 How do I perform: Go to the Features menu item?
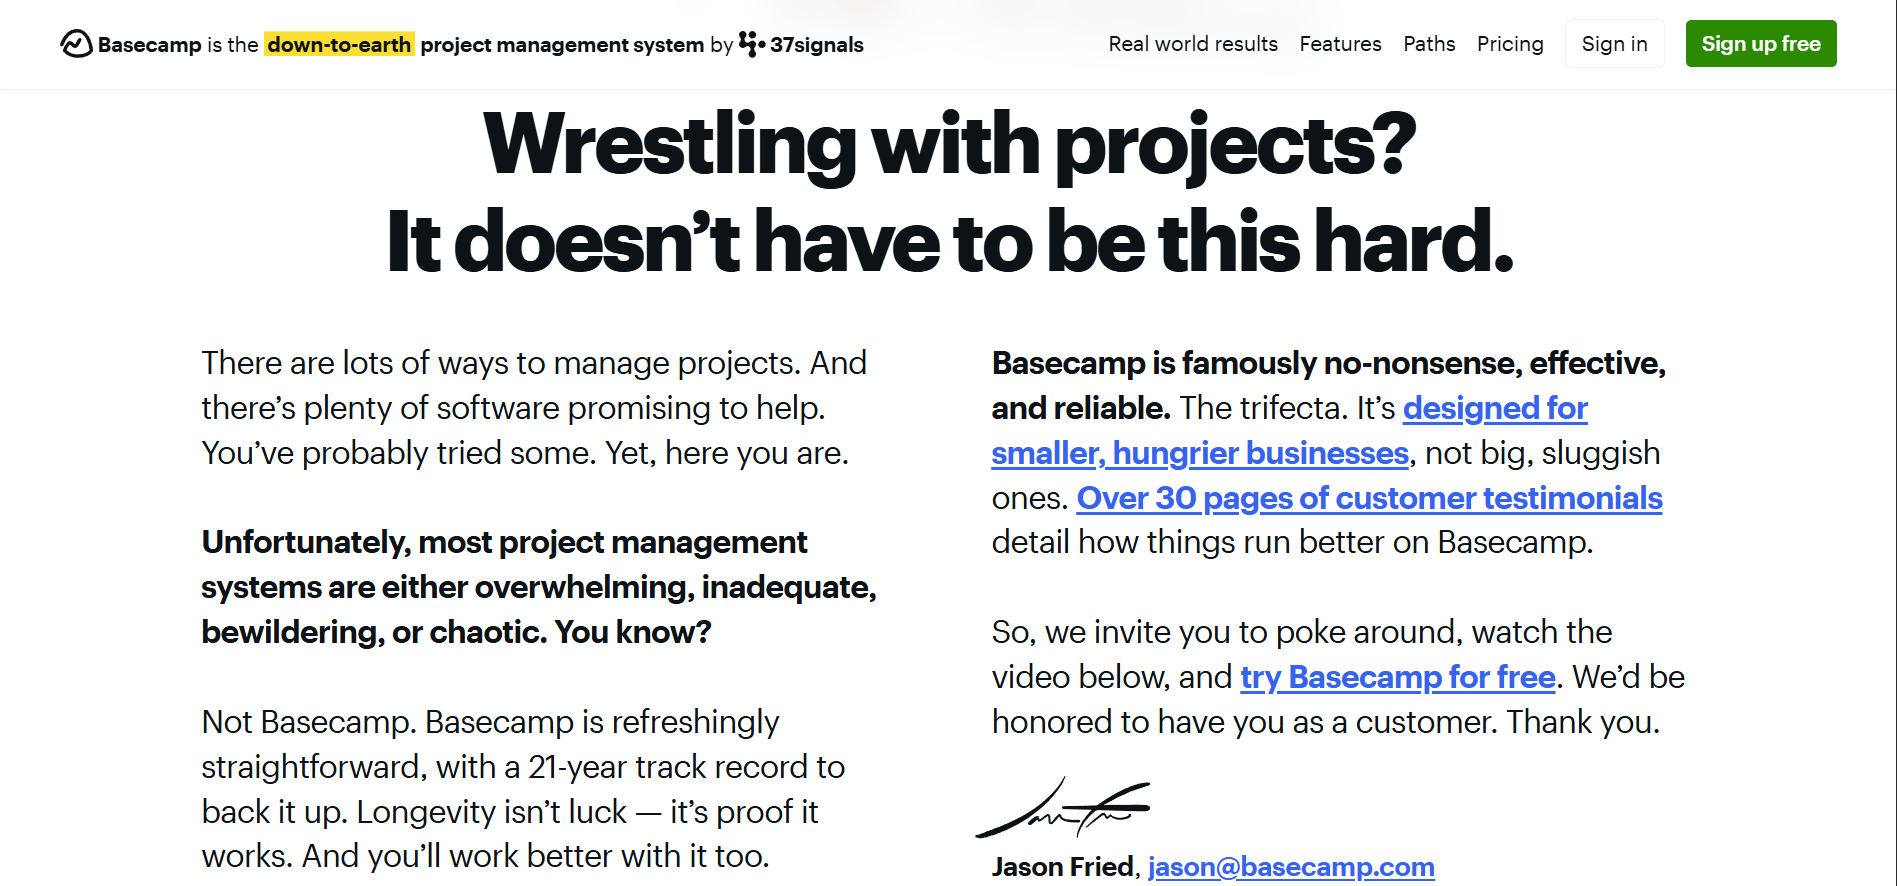pyautogui.click(x=1340, y=44)
